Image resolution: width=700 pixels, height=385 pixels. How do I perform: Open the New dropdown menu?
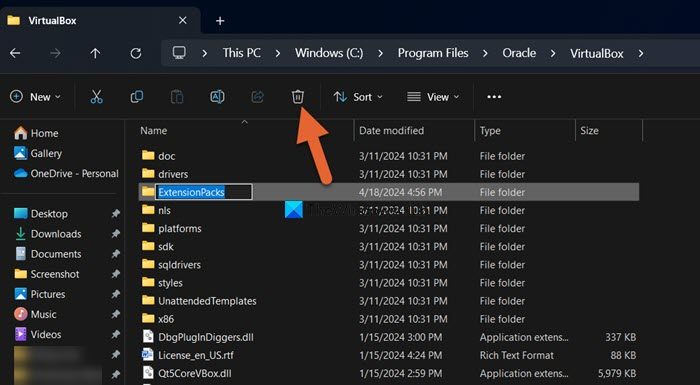[35, 97]
